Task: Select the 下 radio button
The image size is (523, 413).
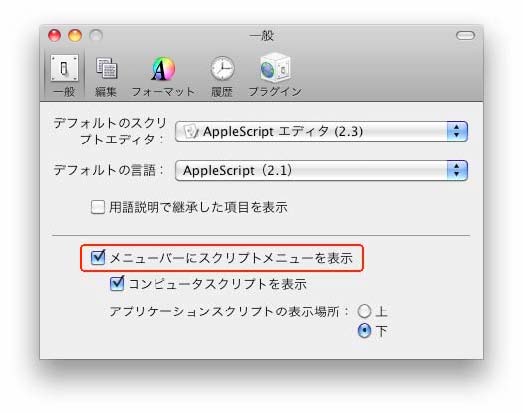Action: (364, 331)
